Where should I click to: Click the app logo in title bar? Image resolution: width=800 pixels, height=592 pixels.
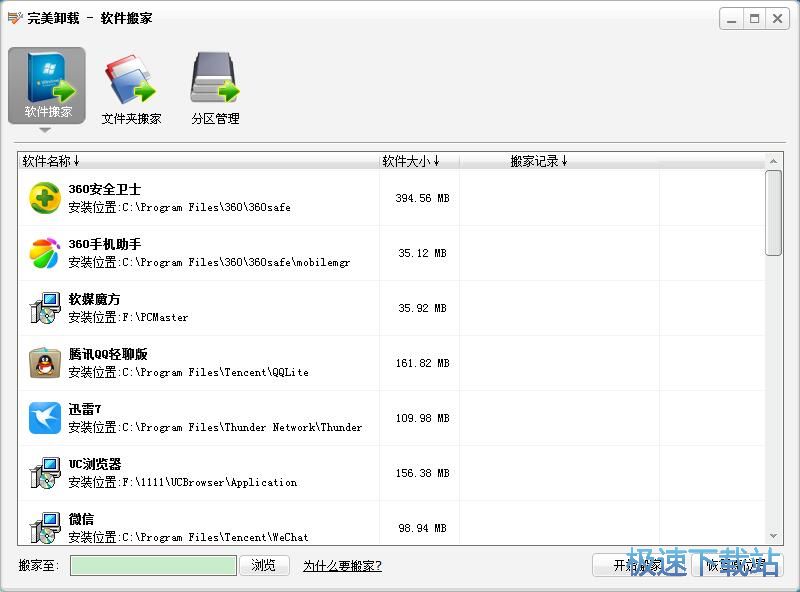tap(15, 18)
